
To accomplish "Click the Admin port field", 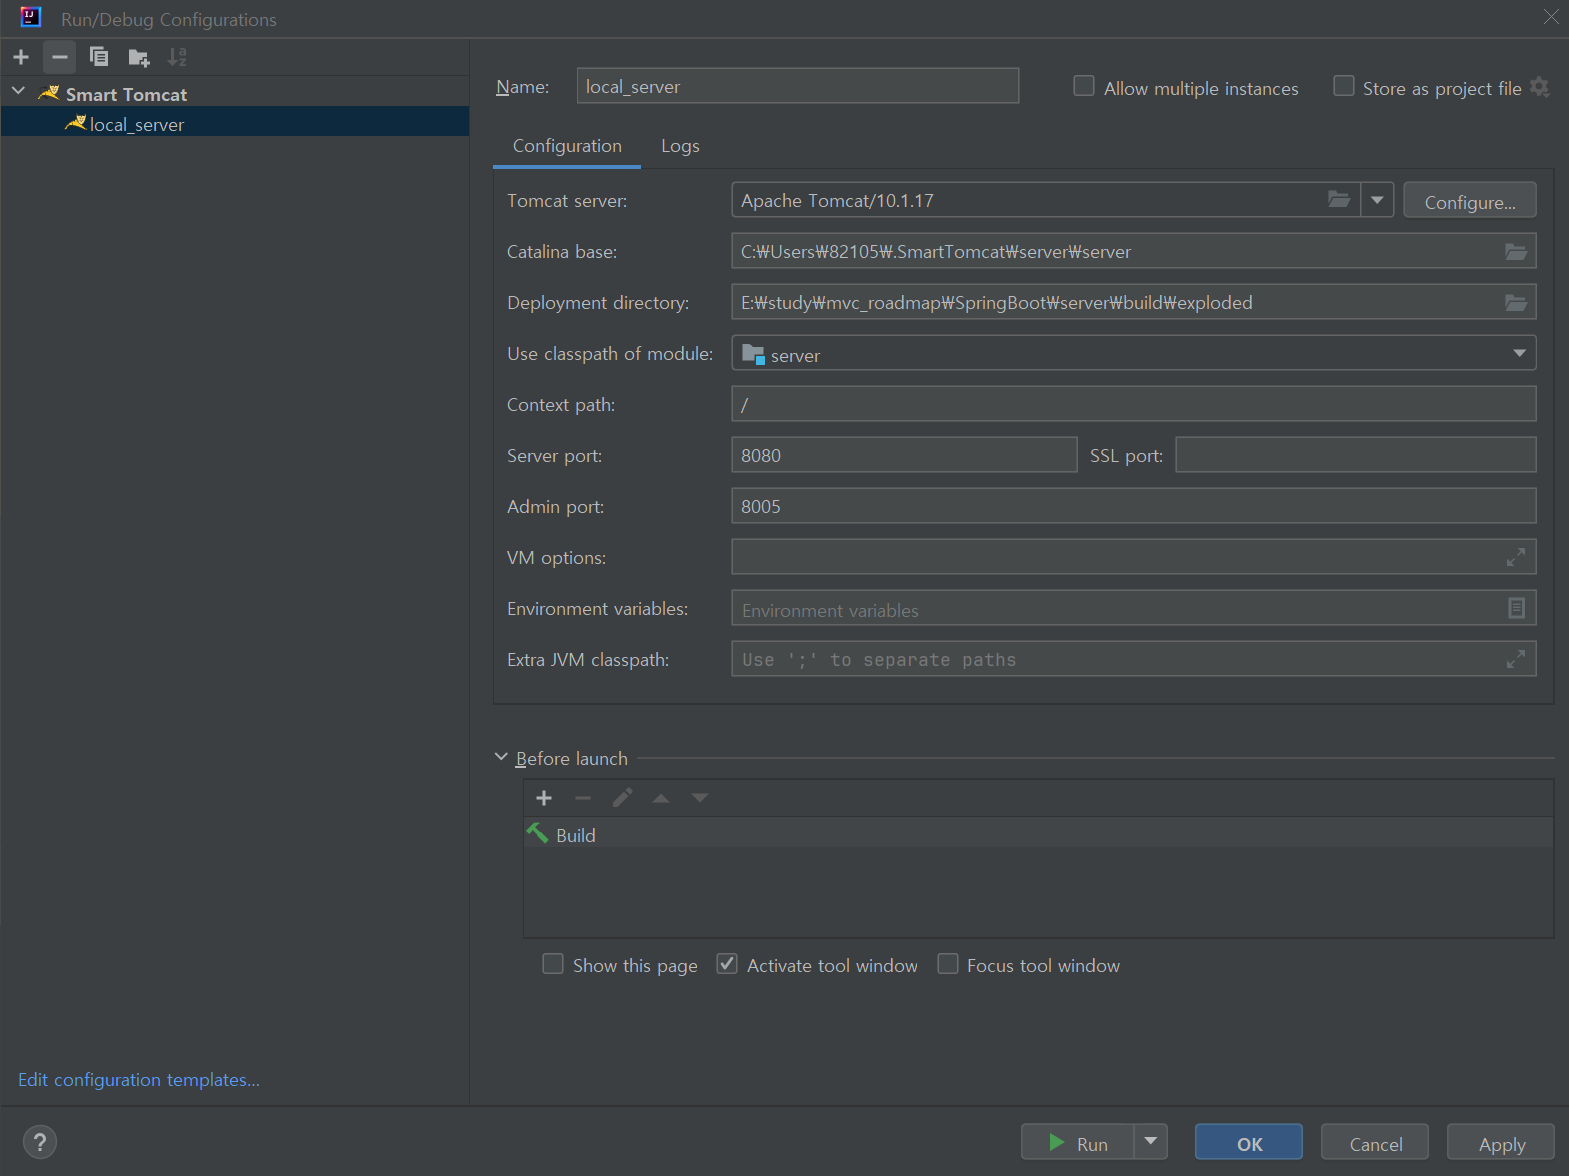I will pos(1134,506).
